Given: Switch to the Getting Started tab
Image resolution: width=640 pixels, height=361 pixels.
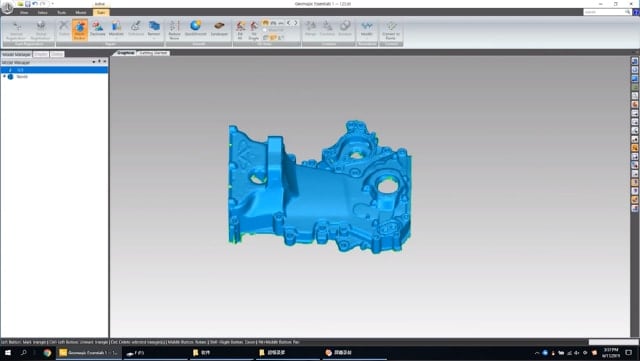Looking at the screenshot, I should pyautogui.click(x=153, y=53).
